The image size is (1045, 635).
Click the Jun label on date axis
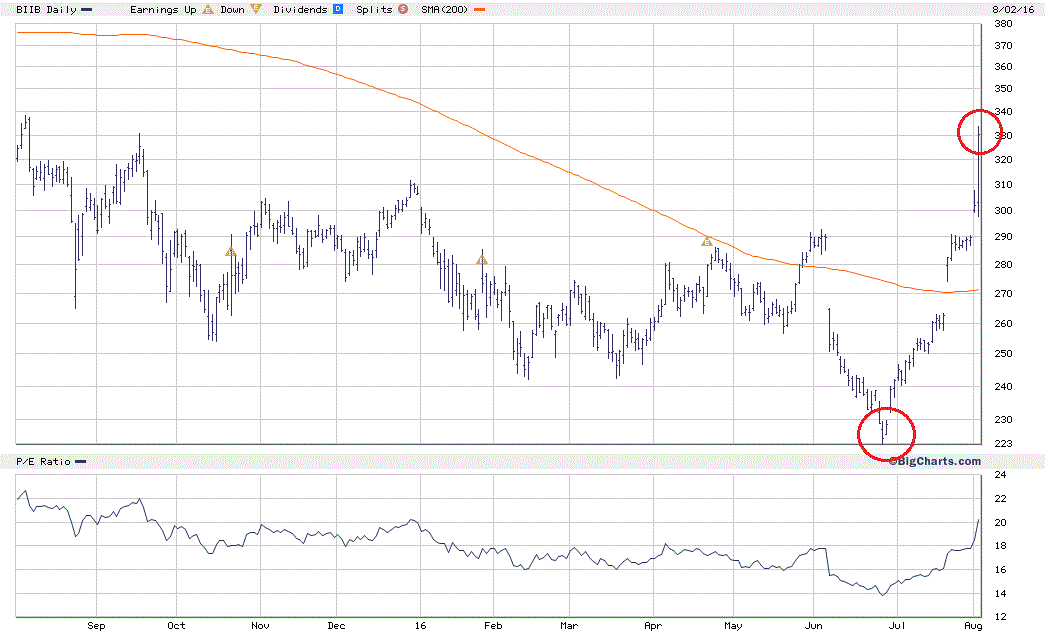[x=814, y=626]
